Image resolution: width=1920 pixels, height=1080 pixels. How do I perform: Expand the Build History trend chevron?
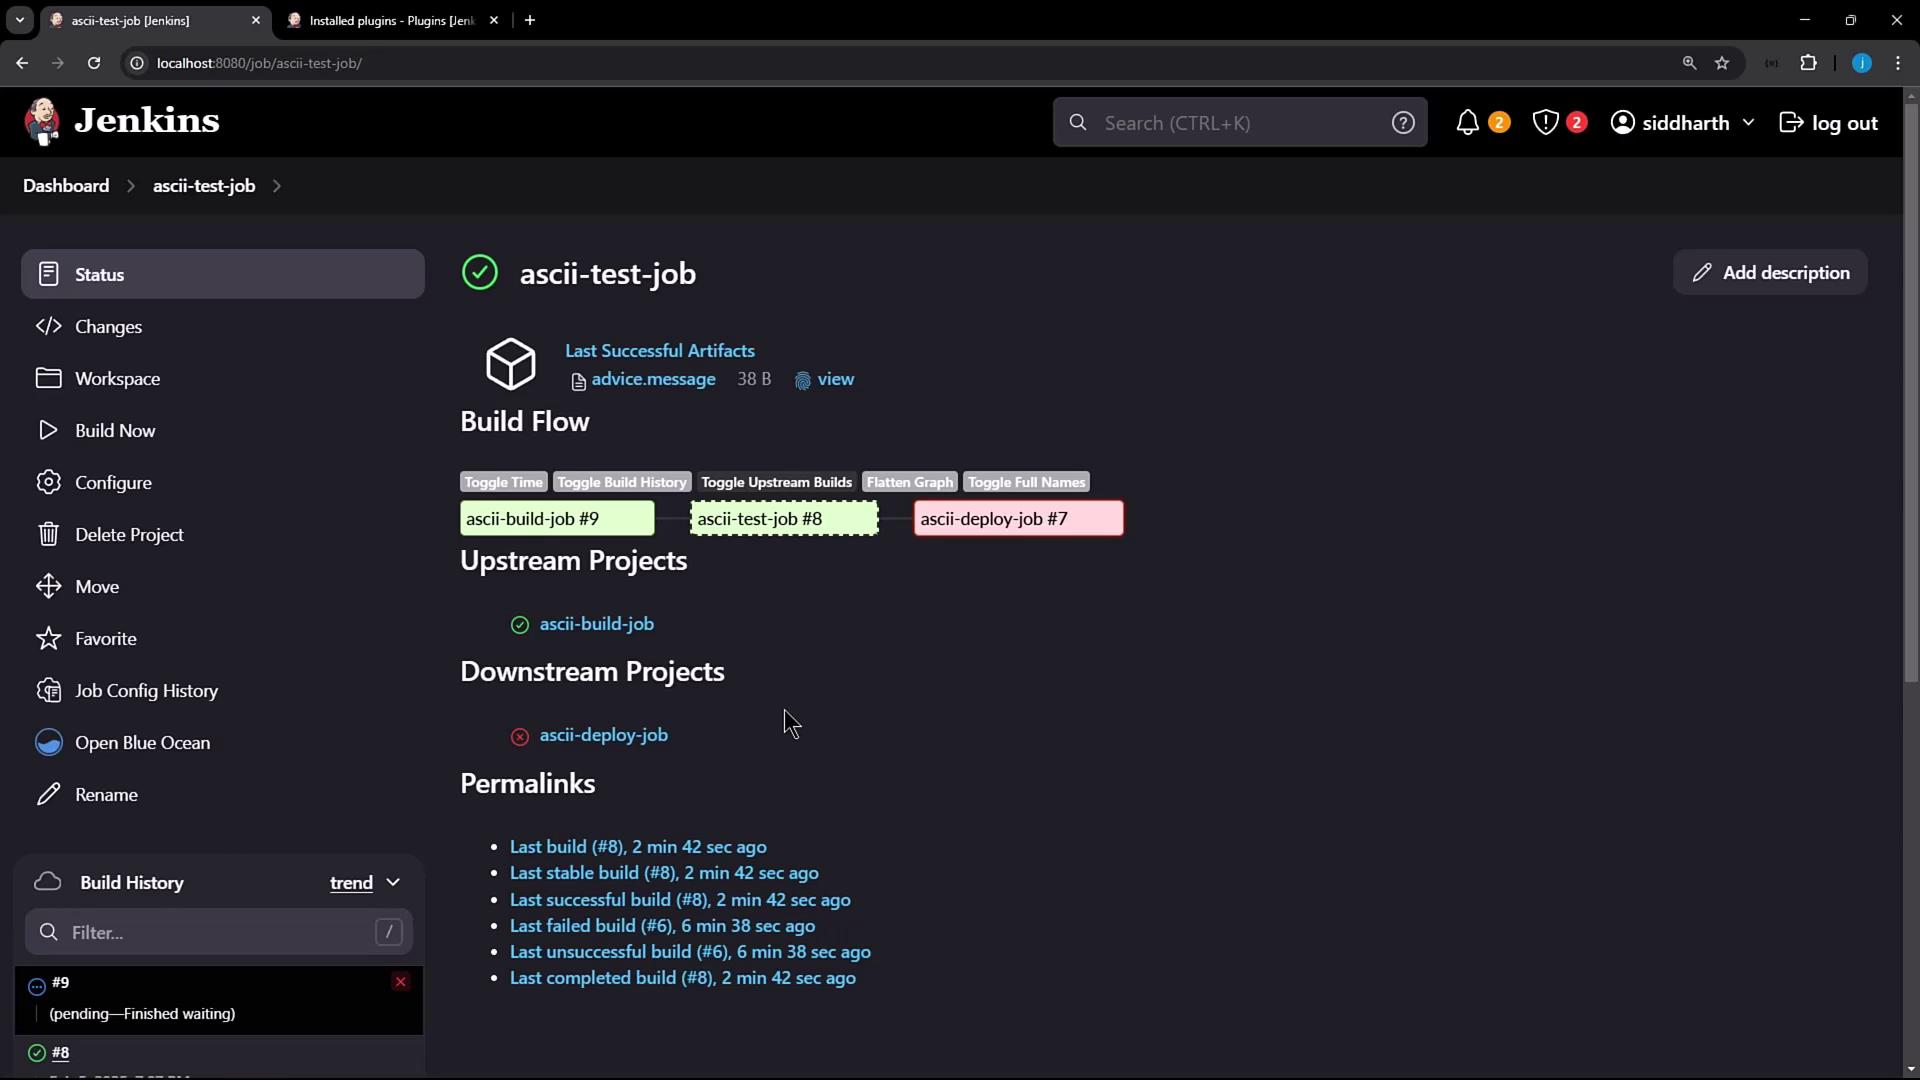coord(393,883)
